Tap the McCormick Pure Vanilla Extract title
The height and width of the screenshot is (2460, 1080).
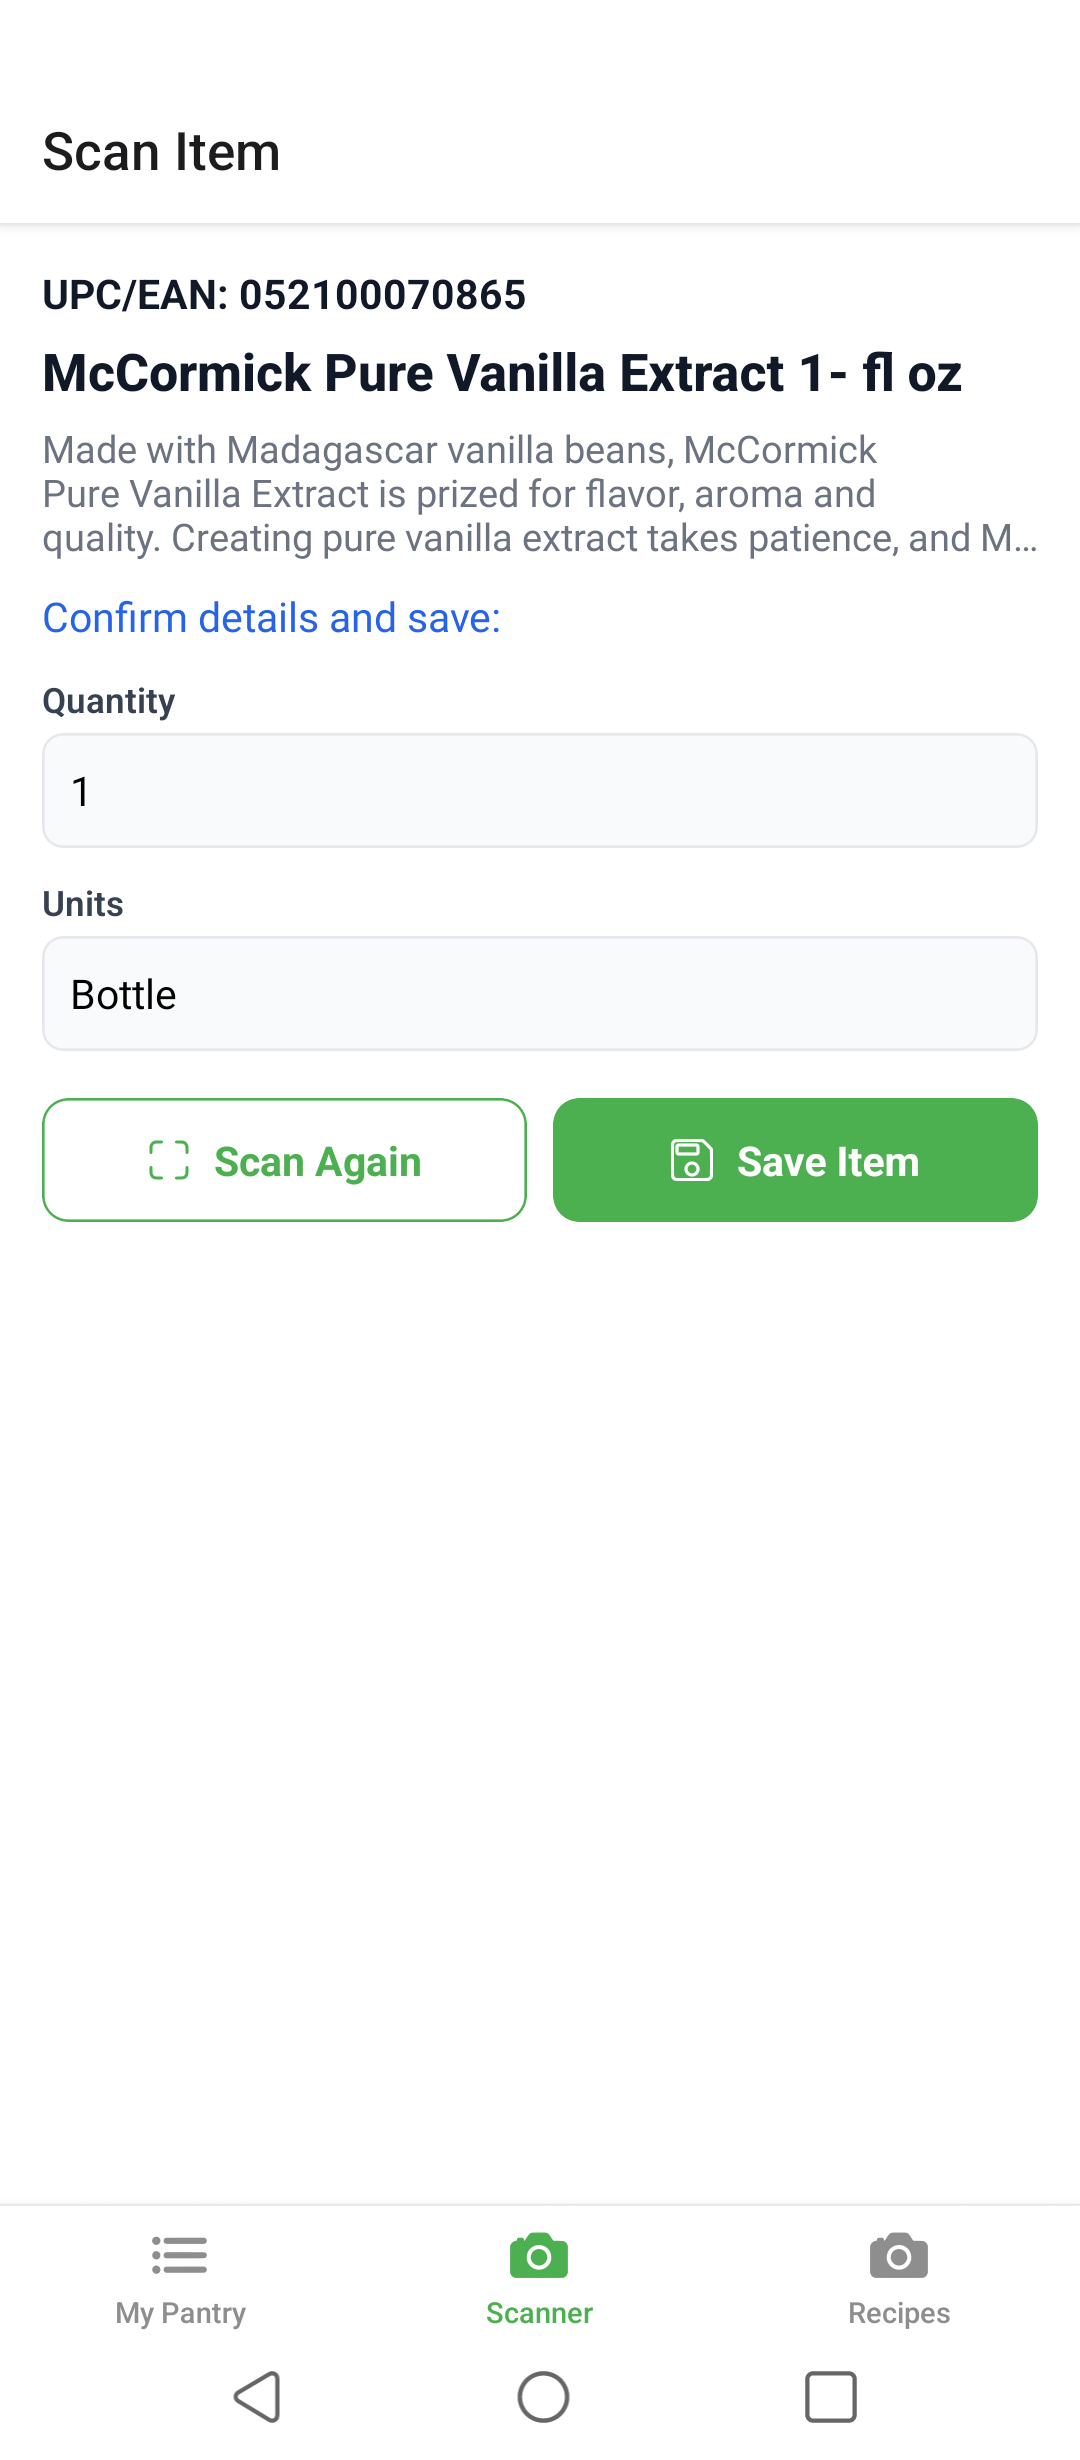(502, 373)
